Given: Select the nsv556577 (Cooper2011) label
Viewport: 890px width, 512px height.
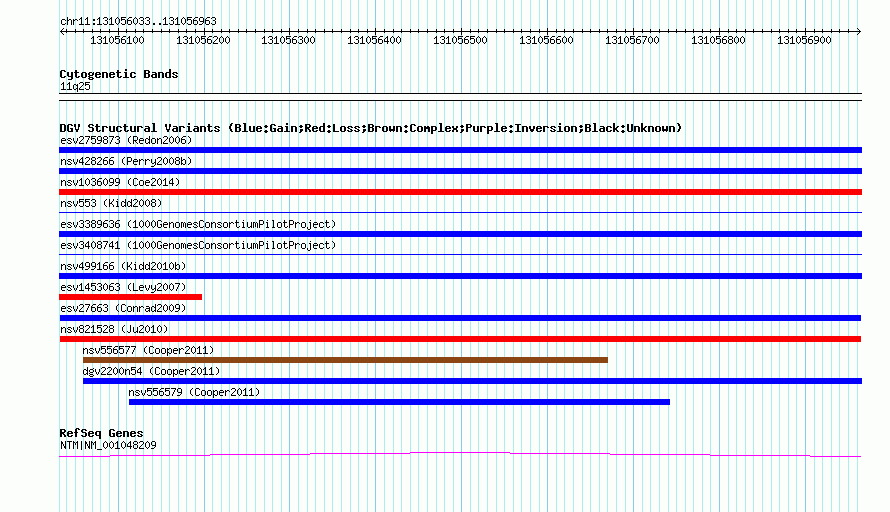Looking at the screenshot, I should (x=148, y=350).
